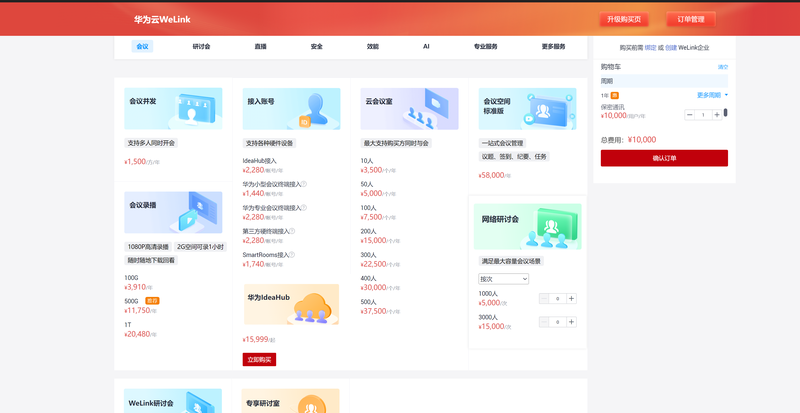Increase 保密通讯 quantity in cart
800x413 pixels.
pyautogui.click(x=717, y=115)
